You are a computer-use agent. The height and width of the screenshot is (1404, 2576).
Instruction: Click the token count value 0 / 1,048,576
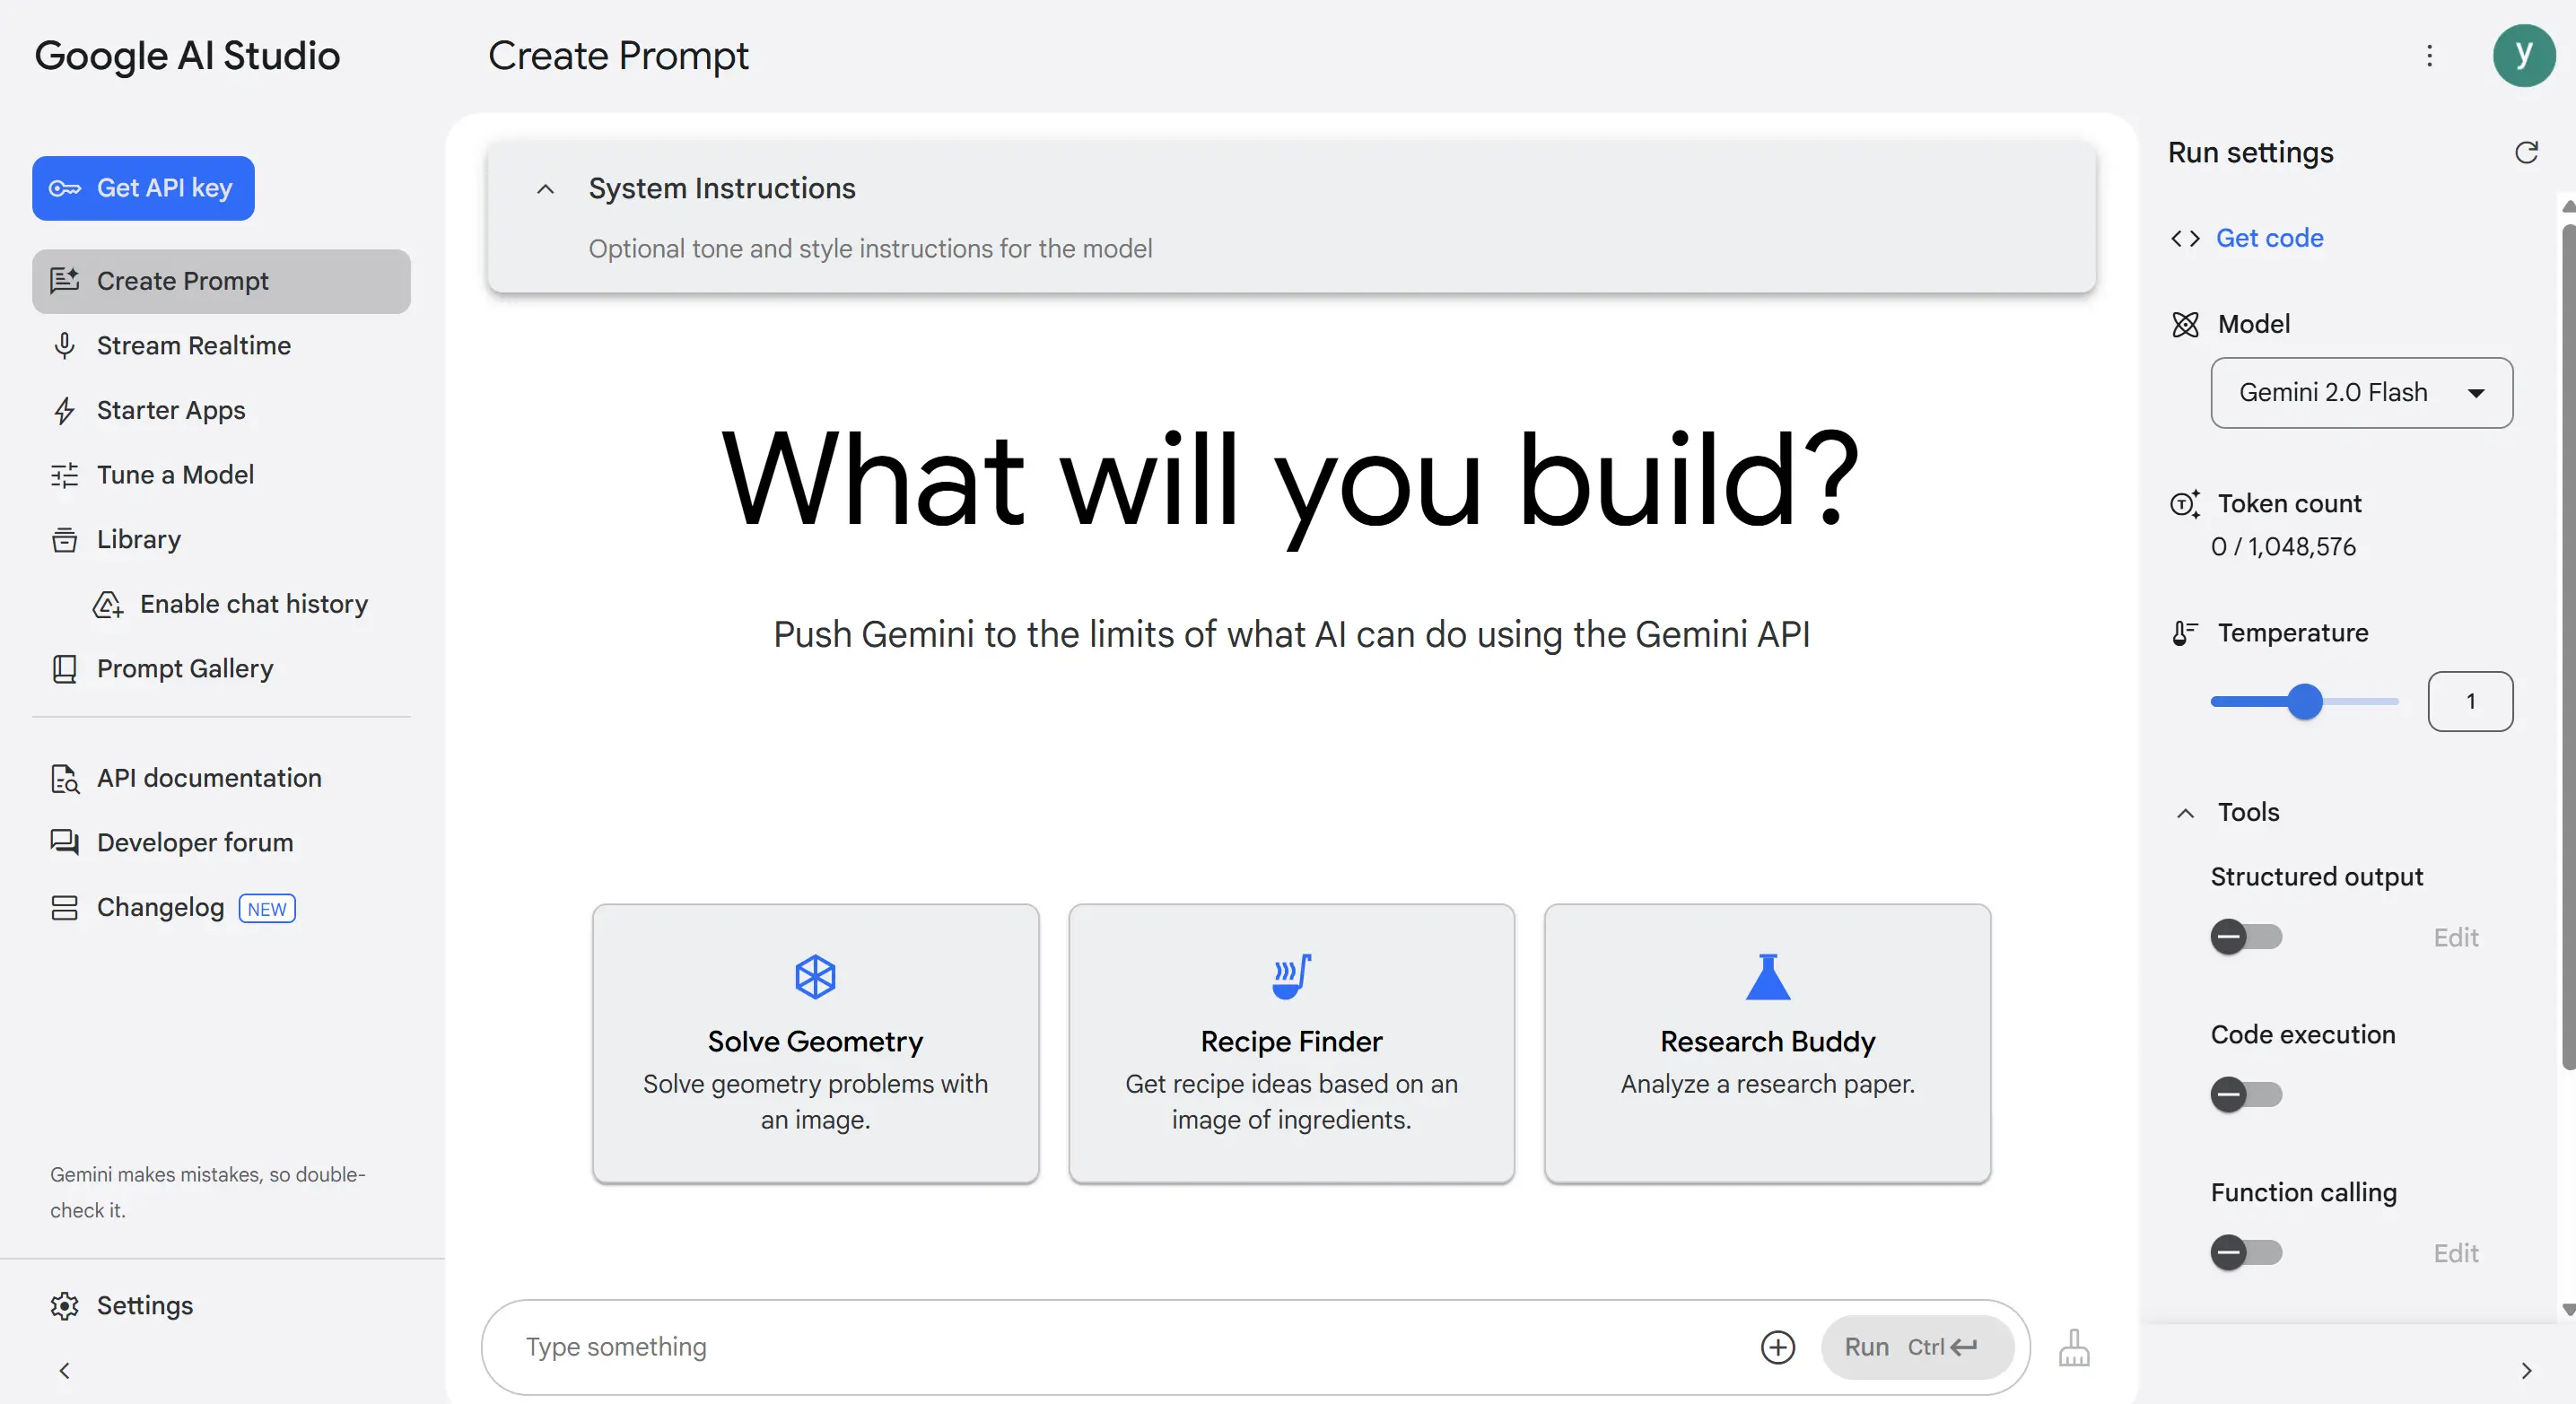[2283, 547]
